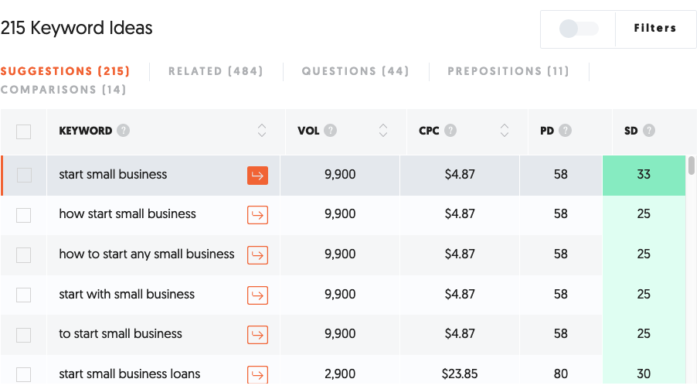The image size is (700, 389).
Task: Toggle the switch next to Filters
Action: pyautogui.click(x=579, y=29)
